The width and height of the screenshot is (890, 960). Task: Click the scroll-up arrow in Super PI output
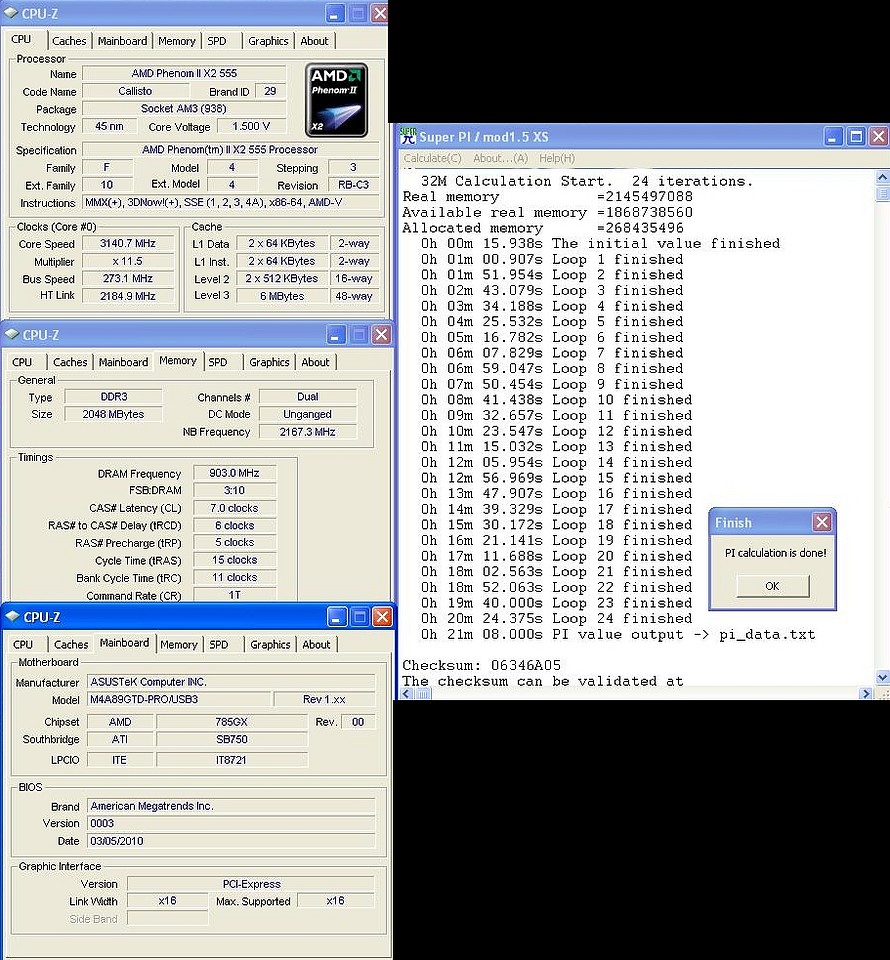click(x=881, y=177)
